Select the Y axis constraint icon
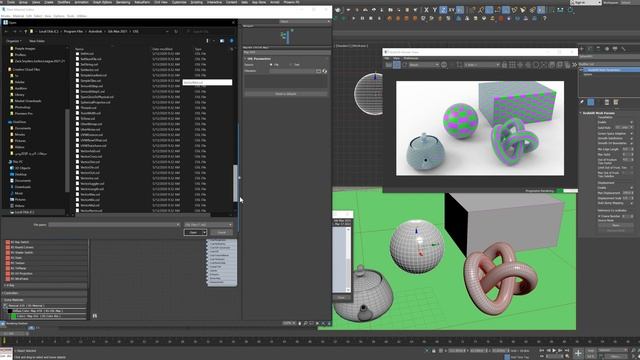The height and width of the screenshot is (360, 640). coord(435,10)
